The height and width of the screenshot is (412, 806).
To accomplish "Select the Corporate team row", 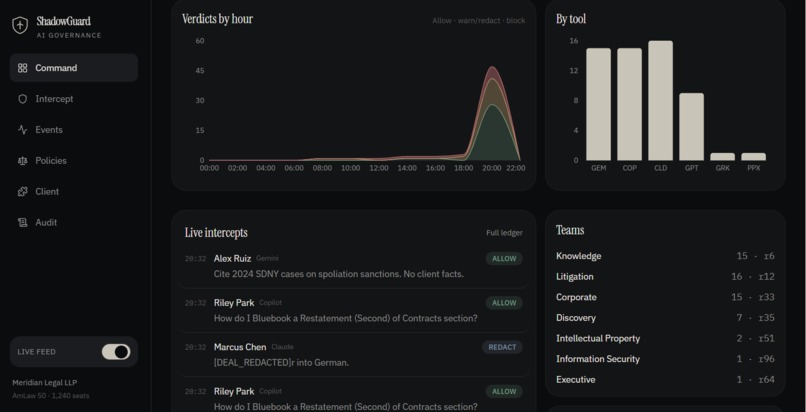I will click(x=665, y=297).
